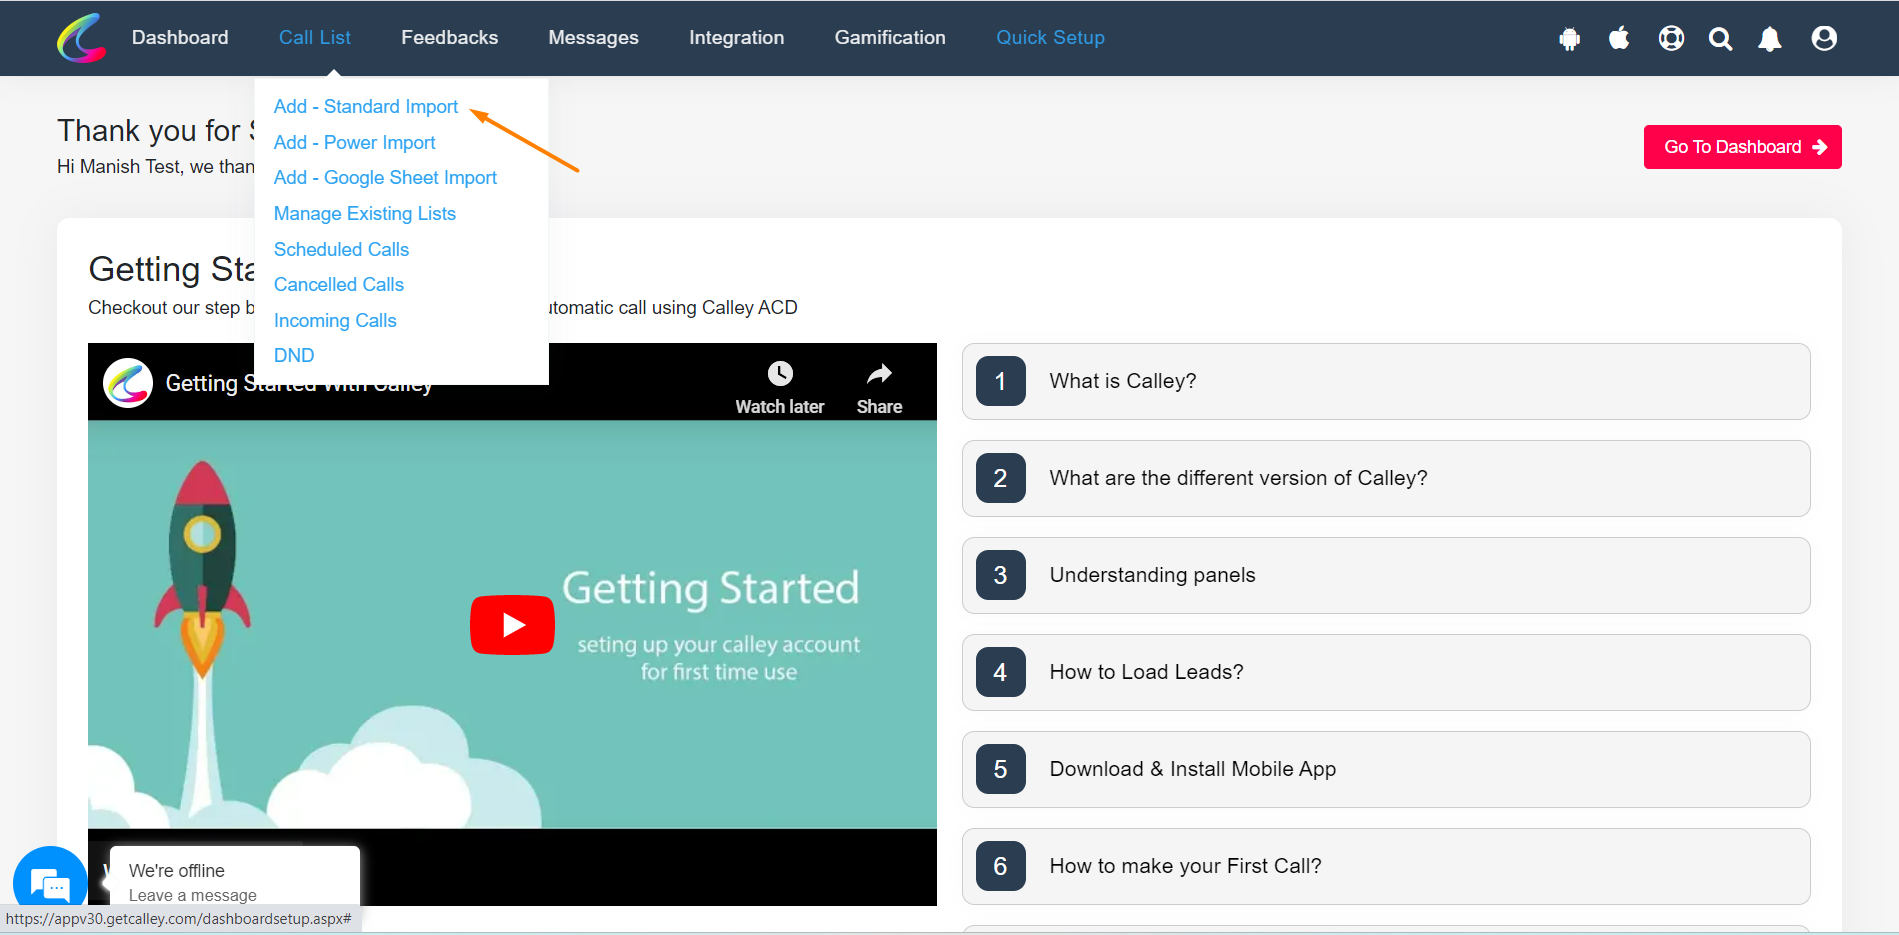Expand 'How to Load Leads?' step

tap(1386, 672)
